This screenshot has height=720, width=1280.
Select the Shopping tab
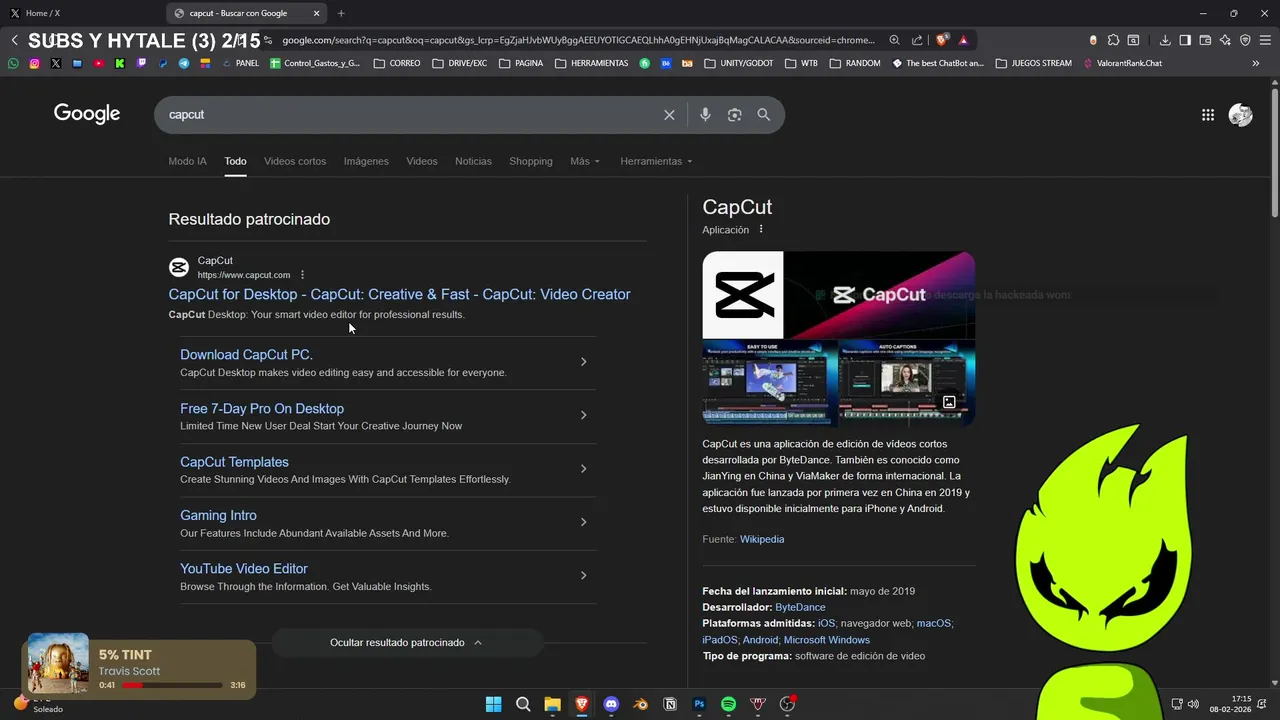(531, 161)
